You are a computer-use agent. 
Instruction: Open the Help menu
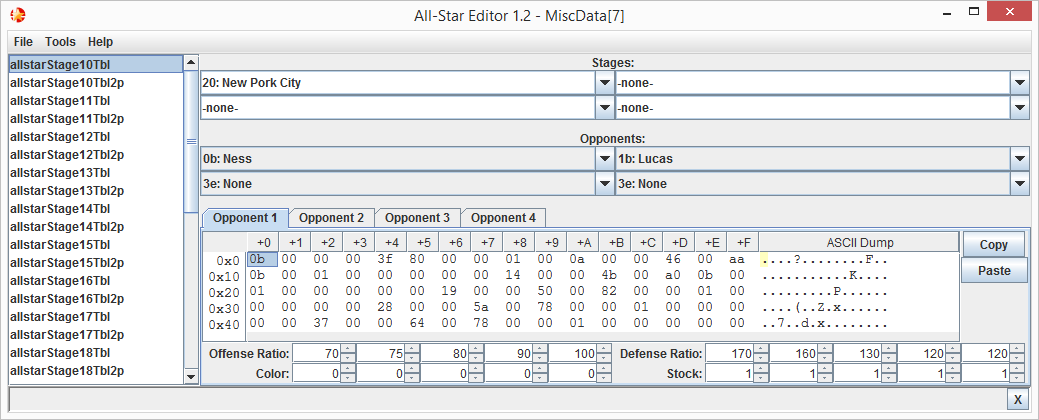(100, 42)
